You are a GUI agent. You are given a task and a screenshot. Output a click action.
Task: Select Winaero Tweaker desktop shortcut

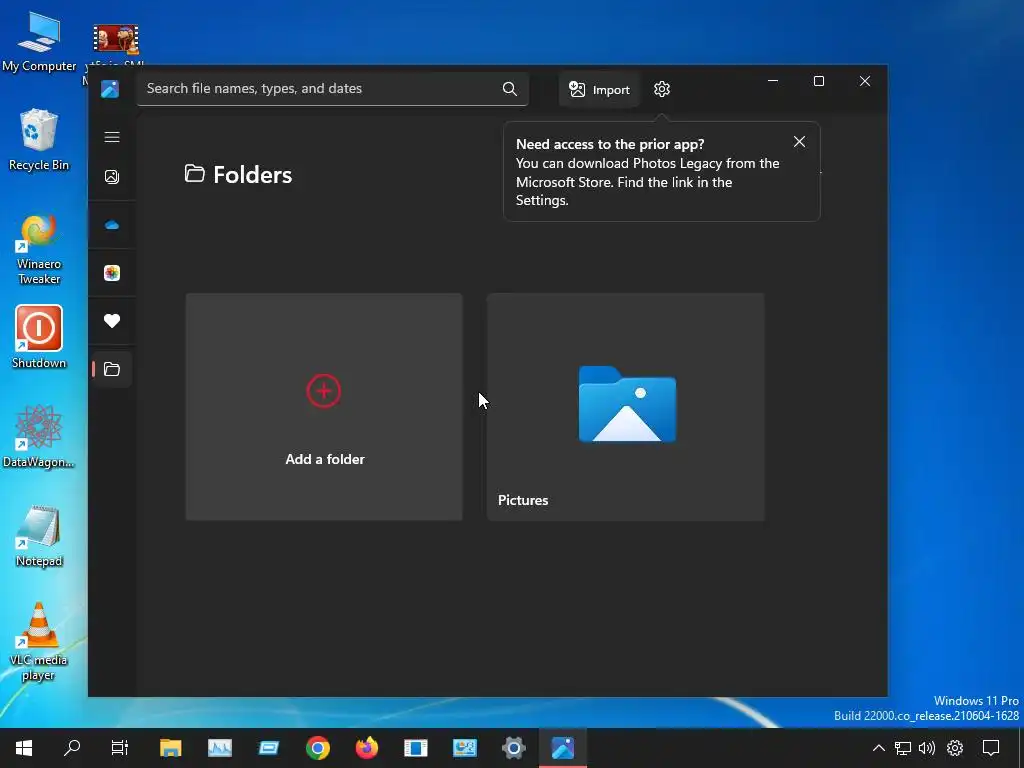click(39, 250)
